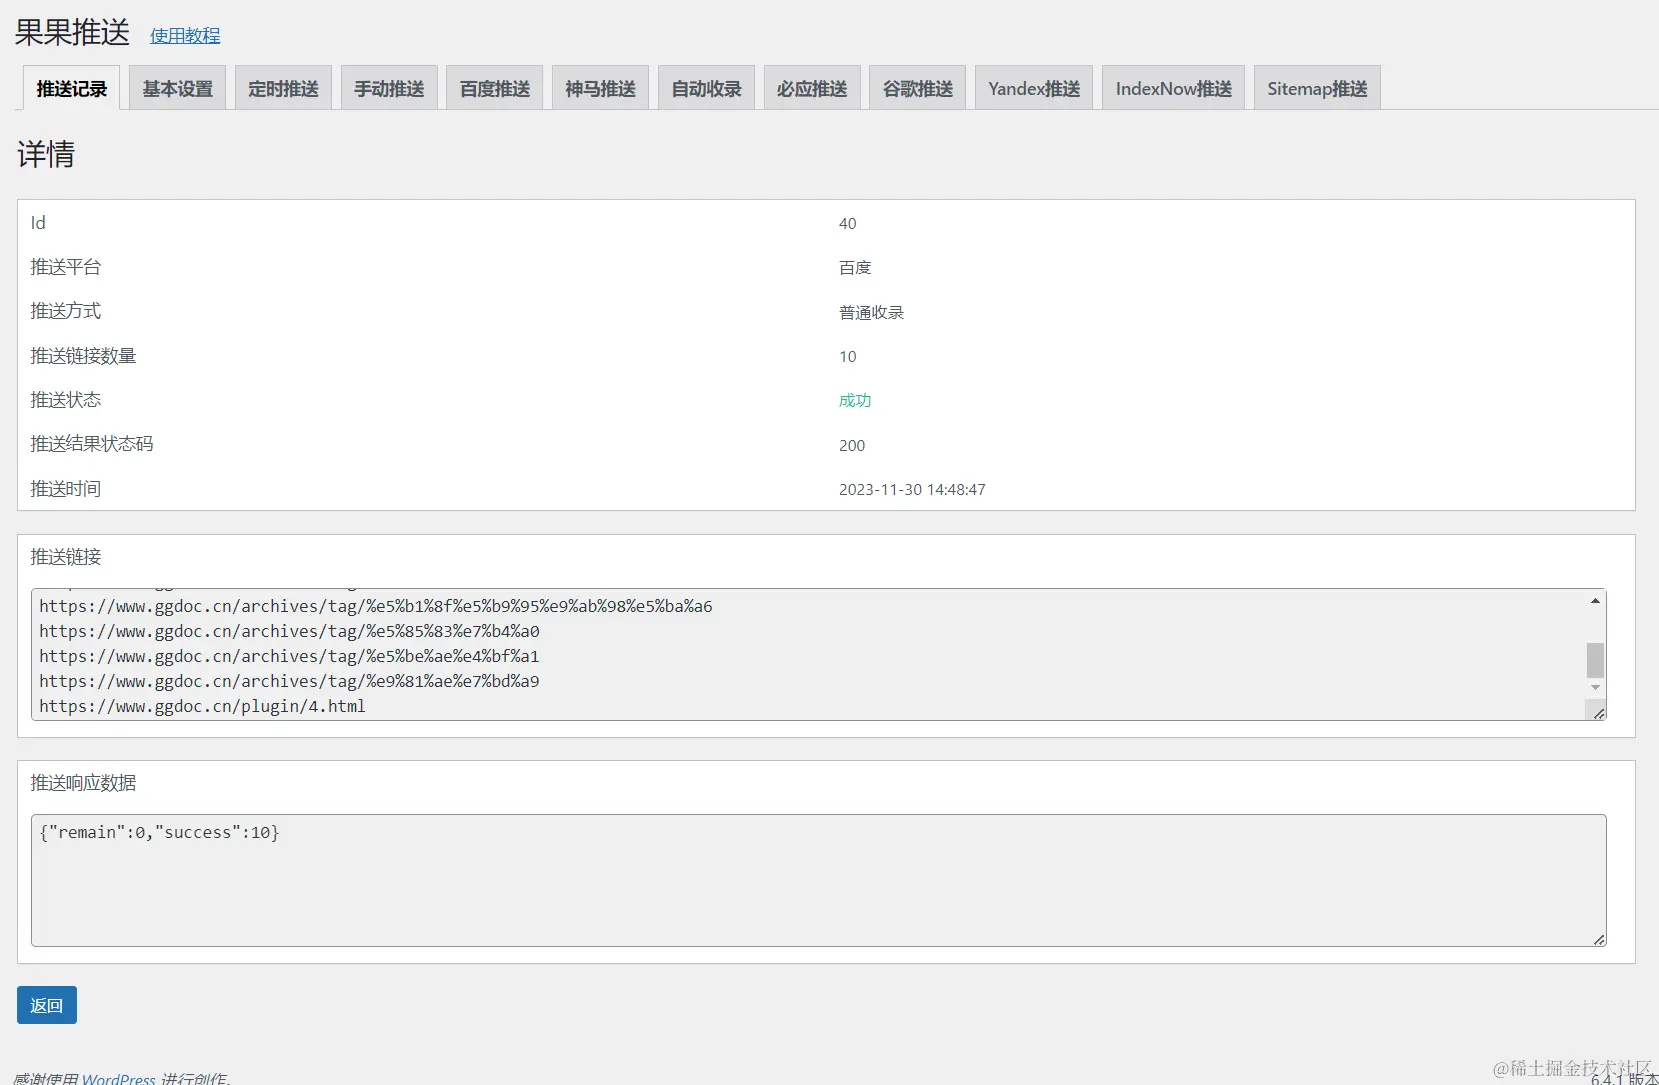Click the 推送响应数据 section heading
The image size is (1659, 1085).
point(83,783)
